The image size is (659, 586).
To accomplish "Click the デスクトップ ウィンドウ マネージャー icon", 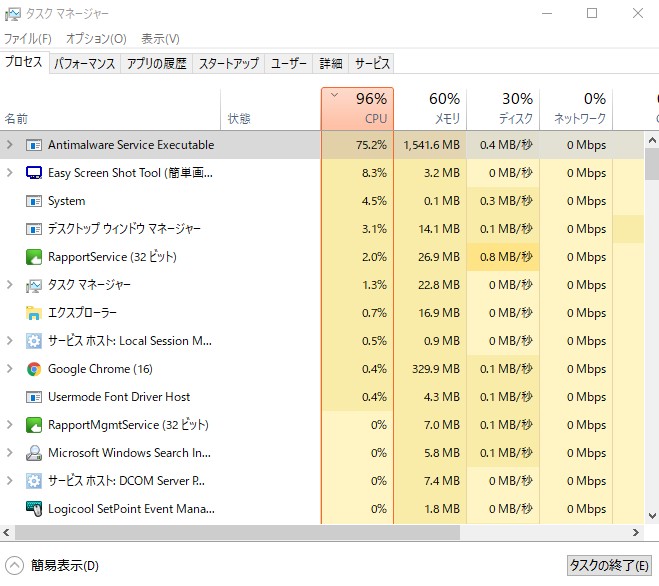I will (x=34, y=229).
